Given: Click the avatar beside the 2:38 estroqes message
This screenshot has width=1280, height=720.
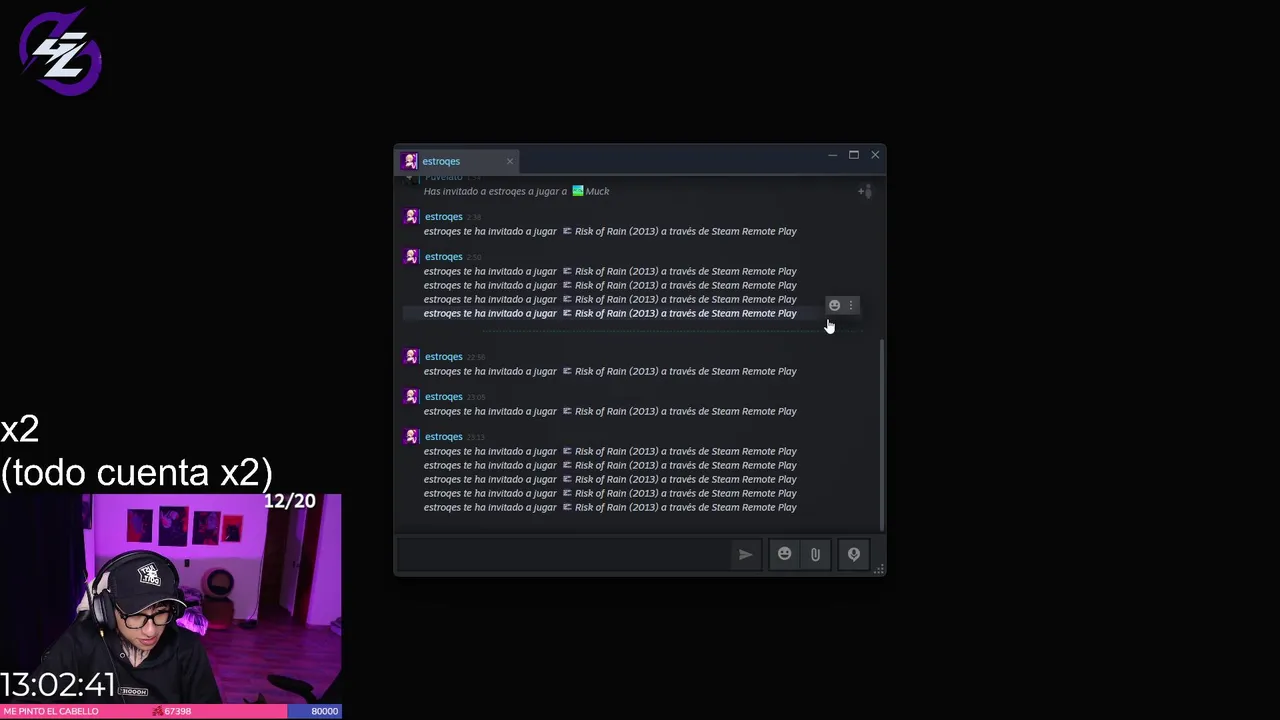Looking at the screenshot, I should pos(410,217).
